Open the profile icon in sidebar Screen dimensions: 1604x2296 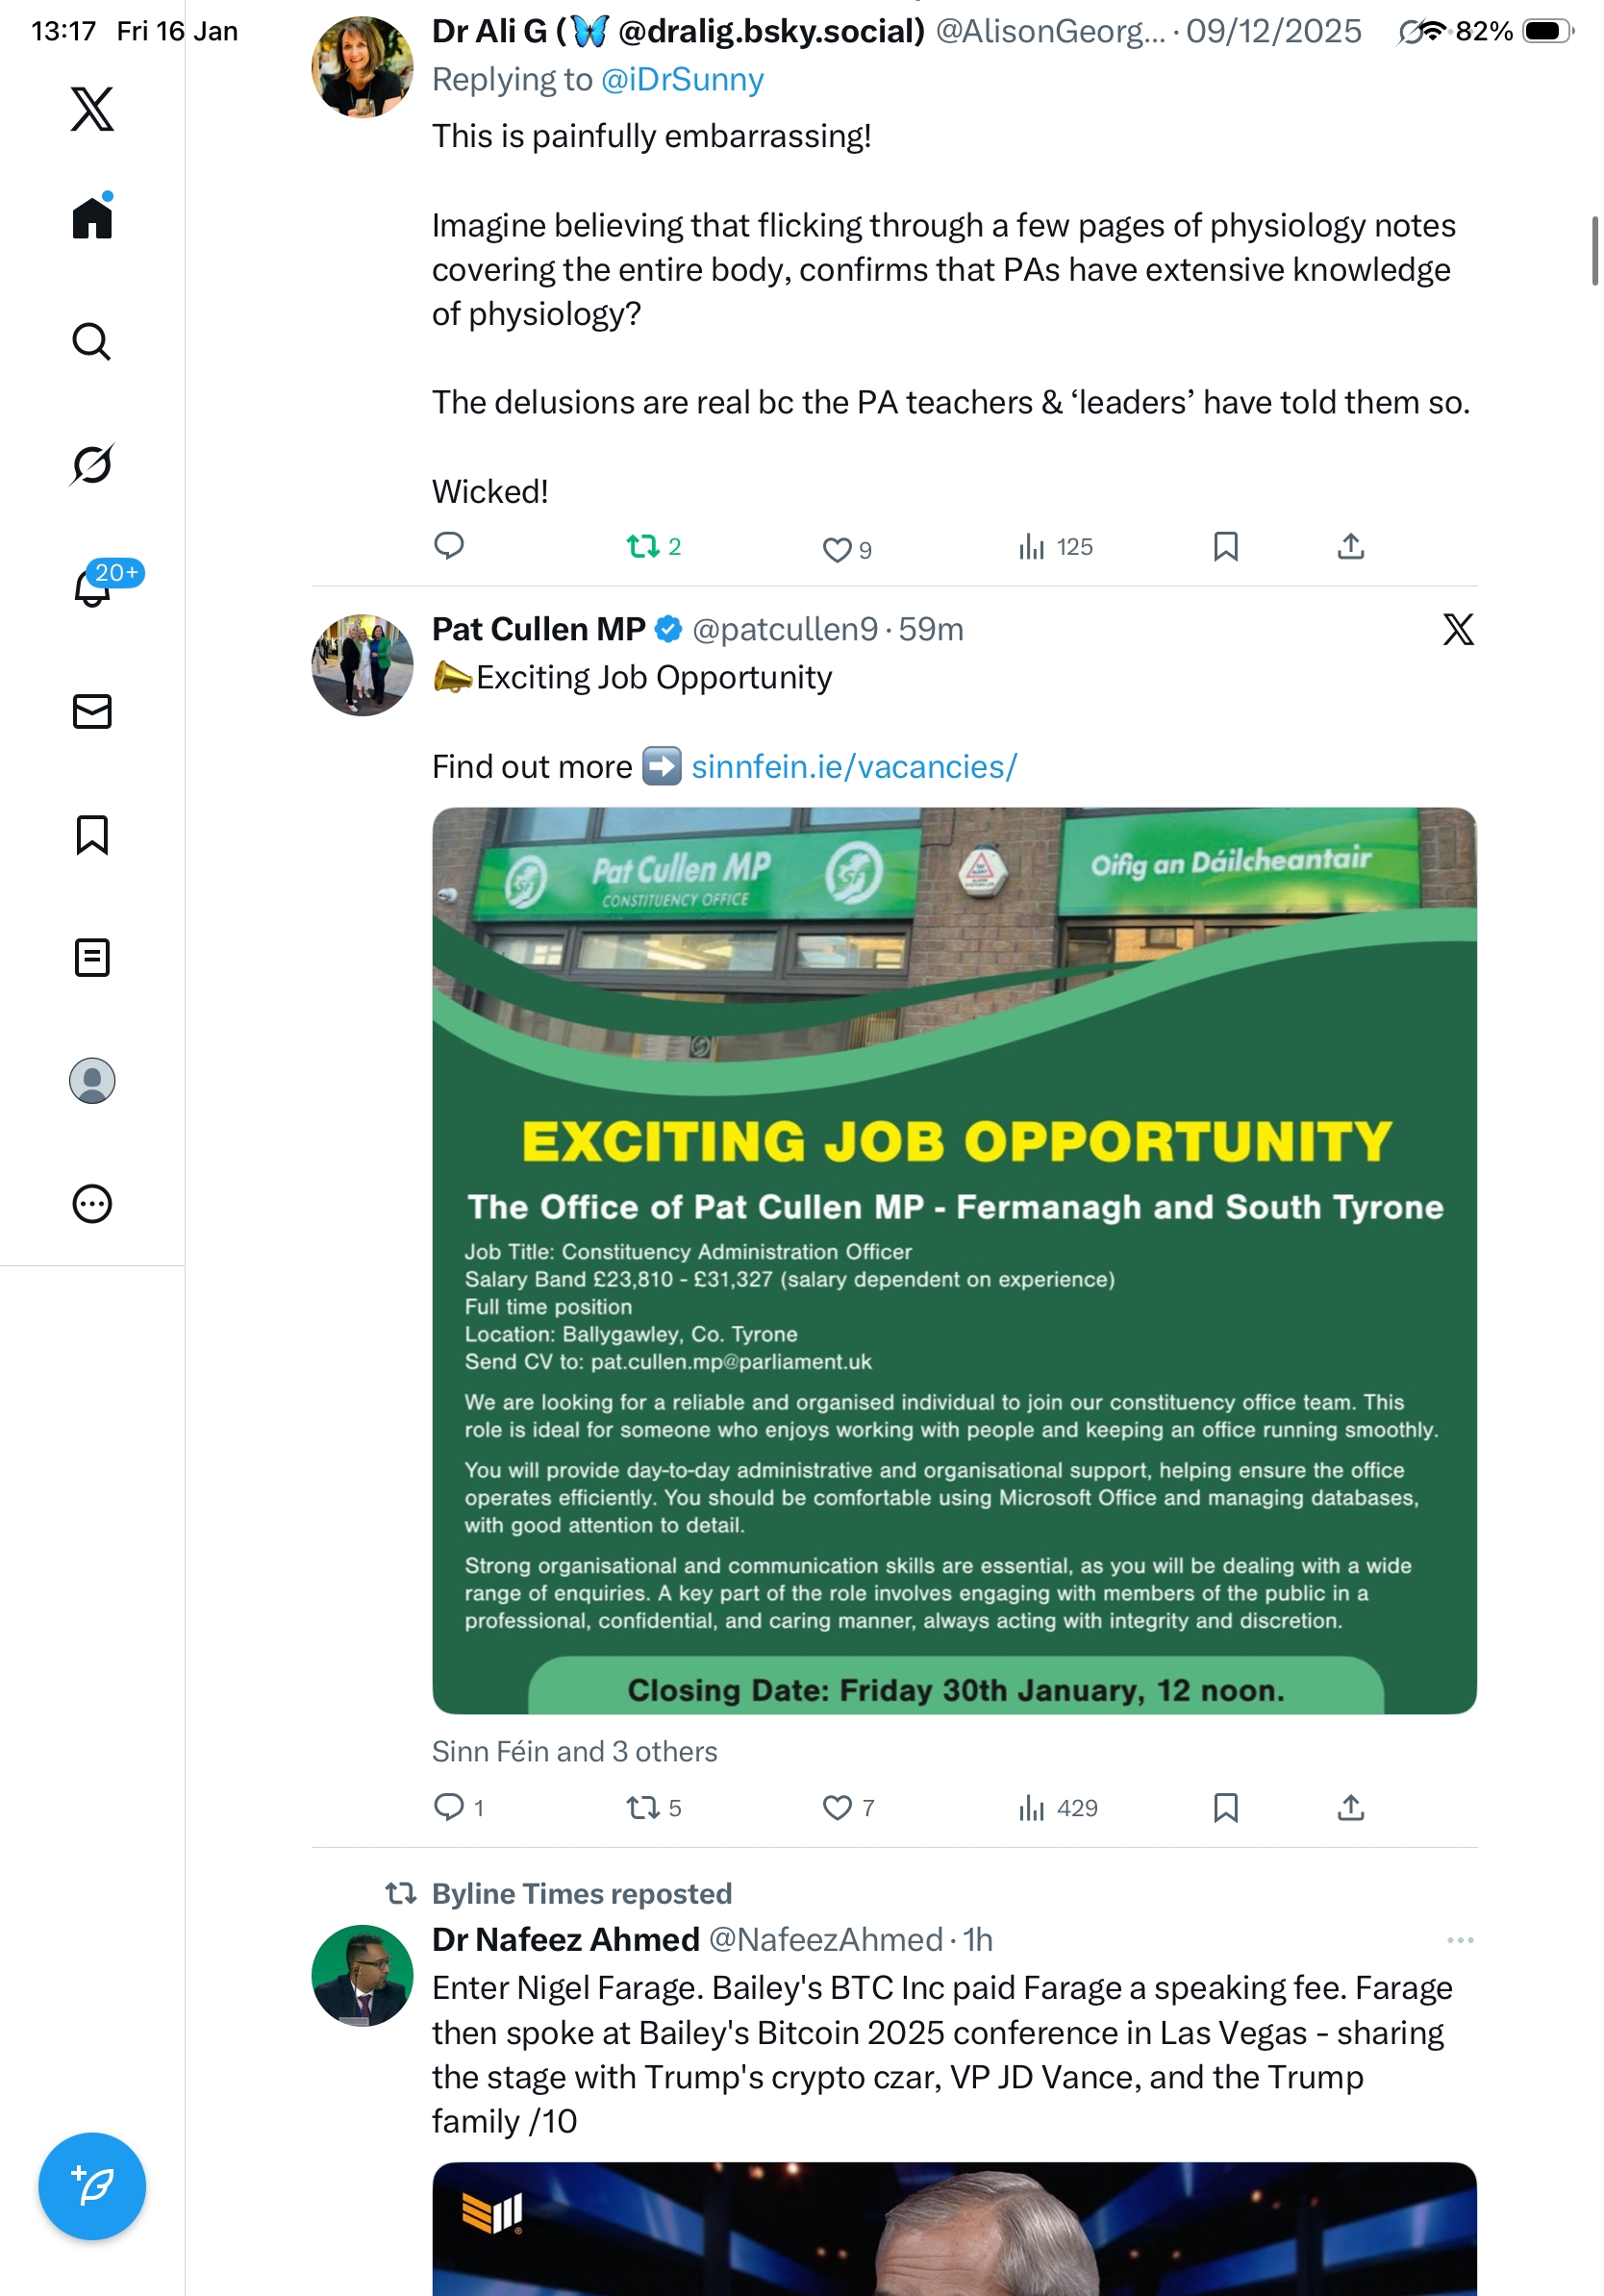[x=92, y=1081]
